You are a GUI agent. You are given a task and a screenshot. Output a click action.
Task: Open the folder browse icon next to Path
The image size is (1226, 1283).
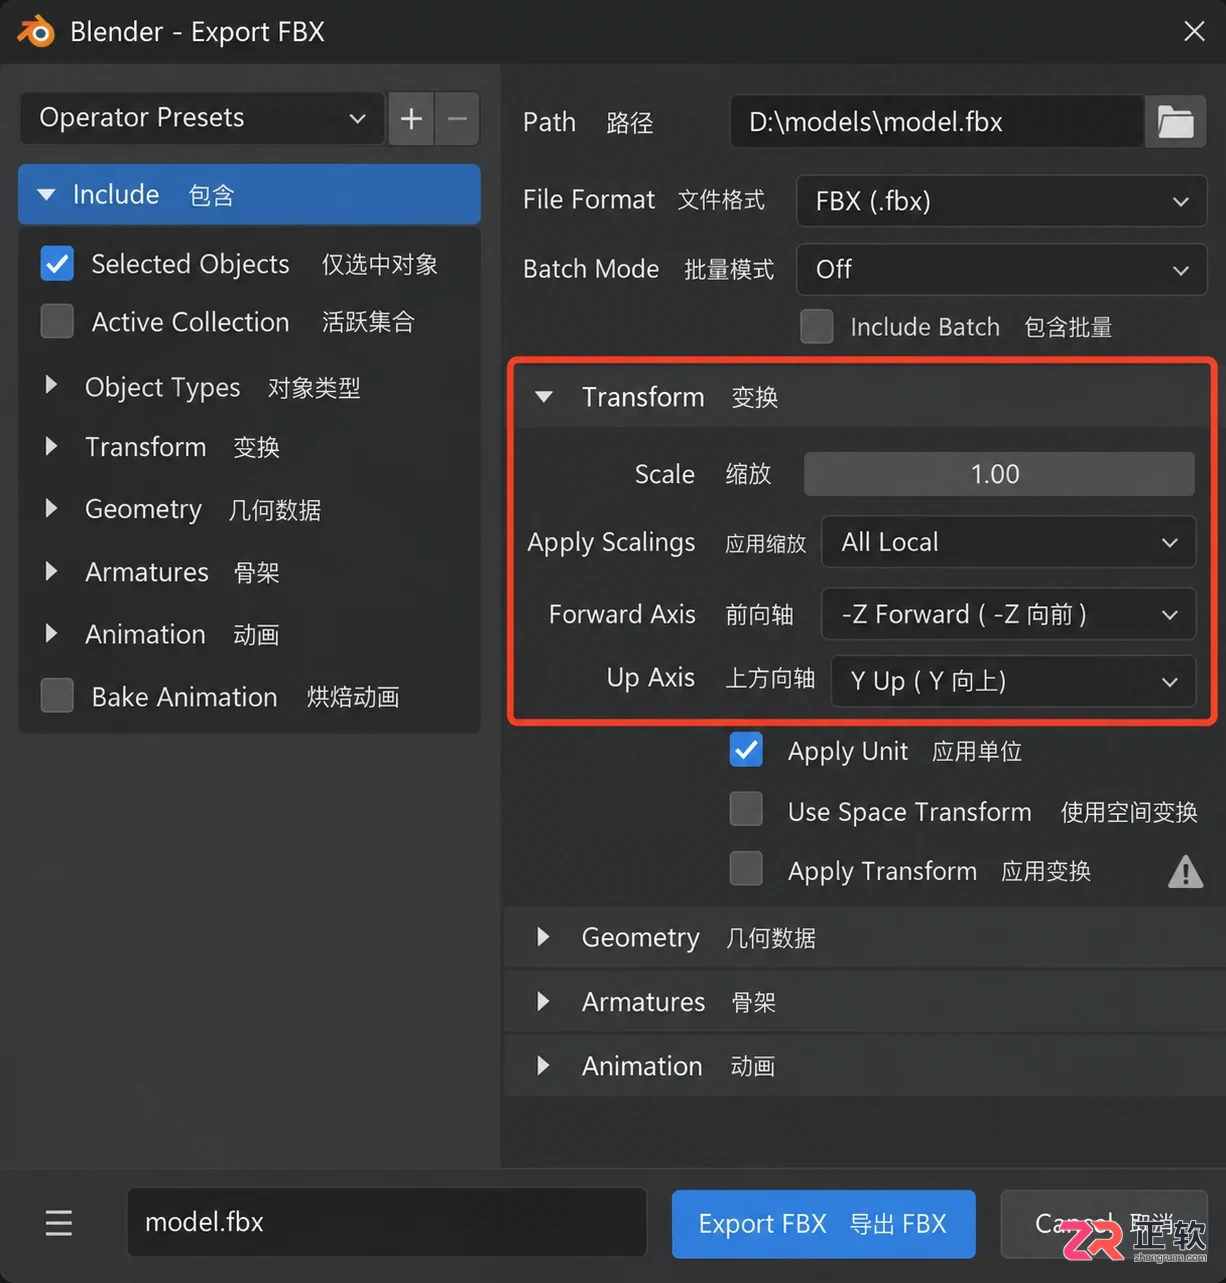[x=1175, y=122]
